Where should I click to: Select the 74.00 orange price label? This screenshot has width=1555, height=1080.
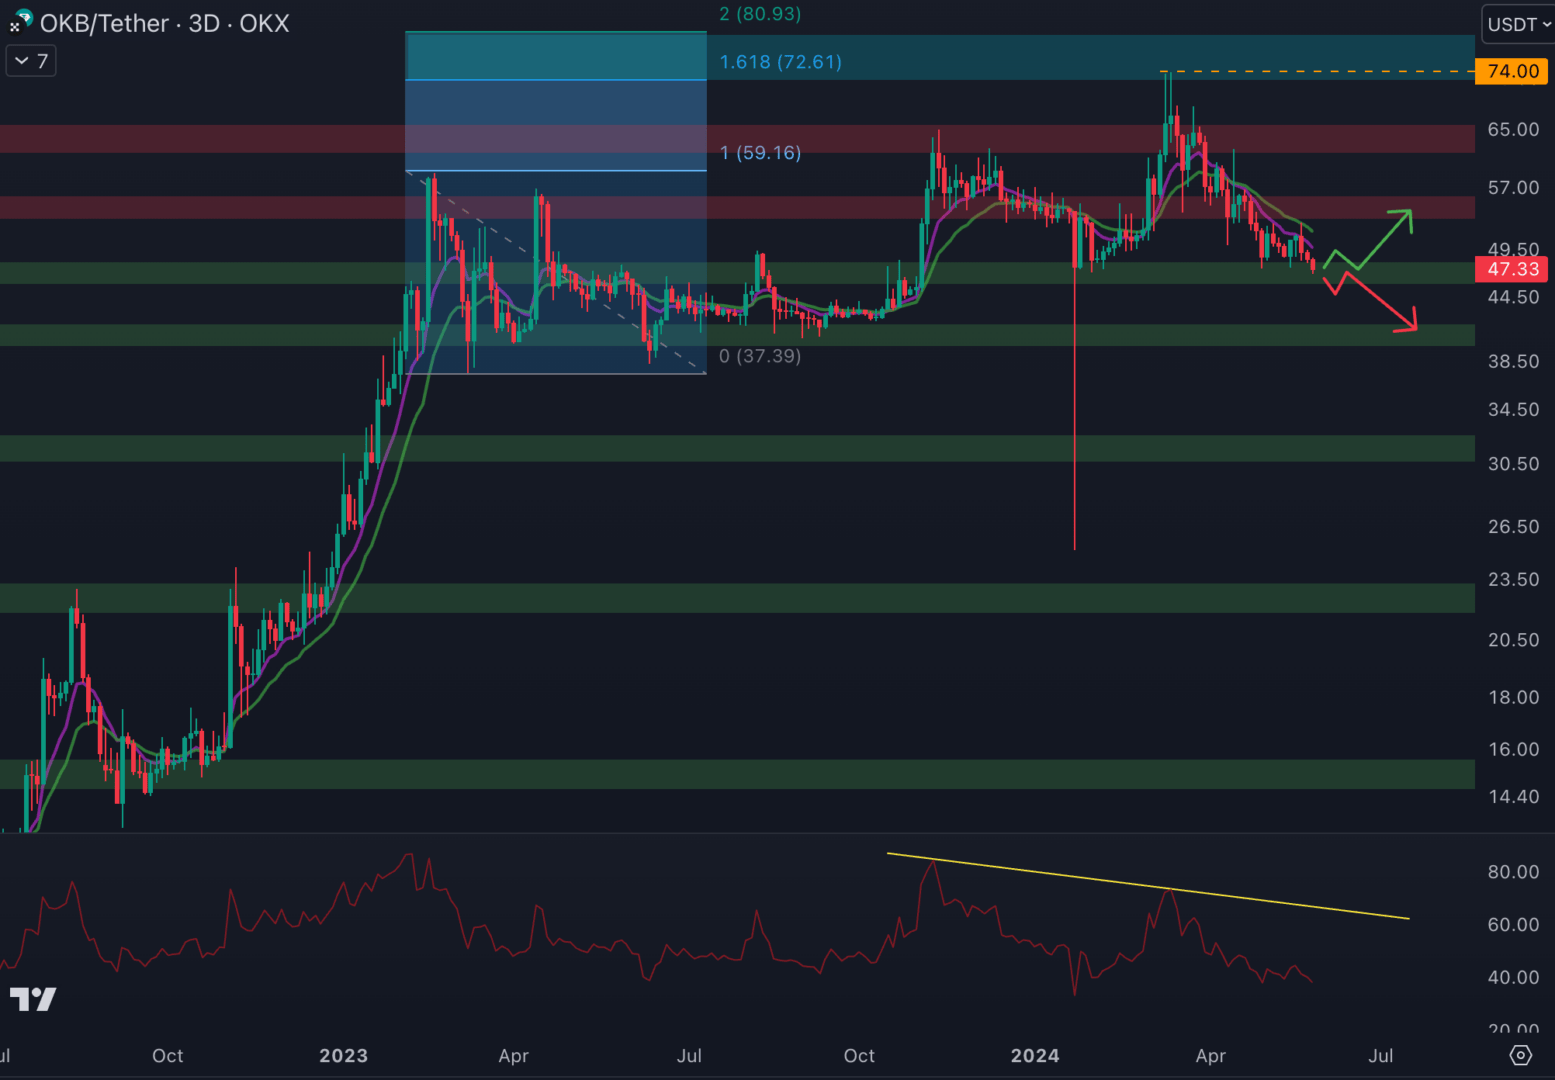1512,71
